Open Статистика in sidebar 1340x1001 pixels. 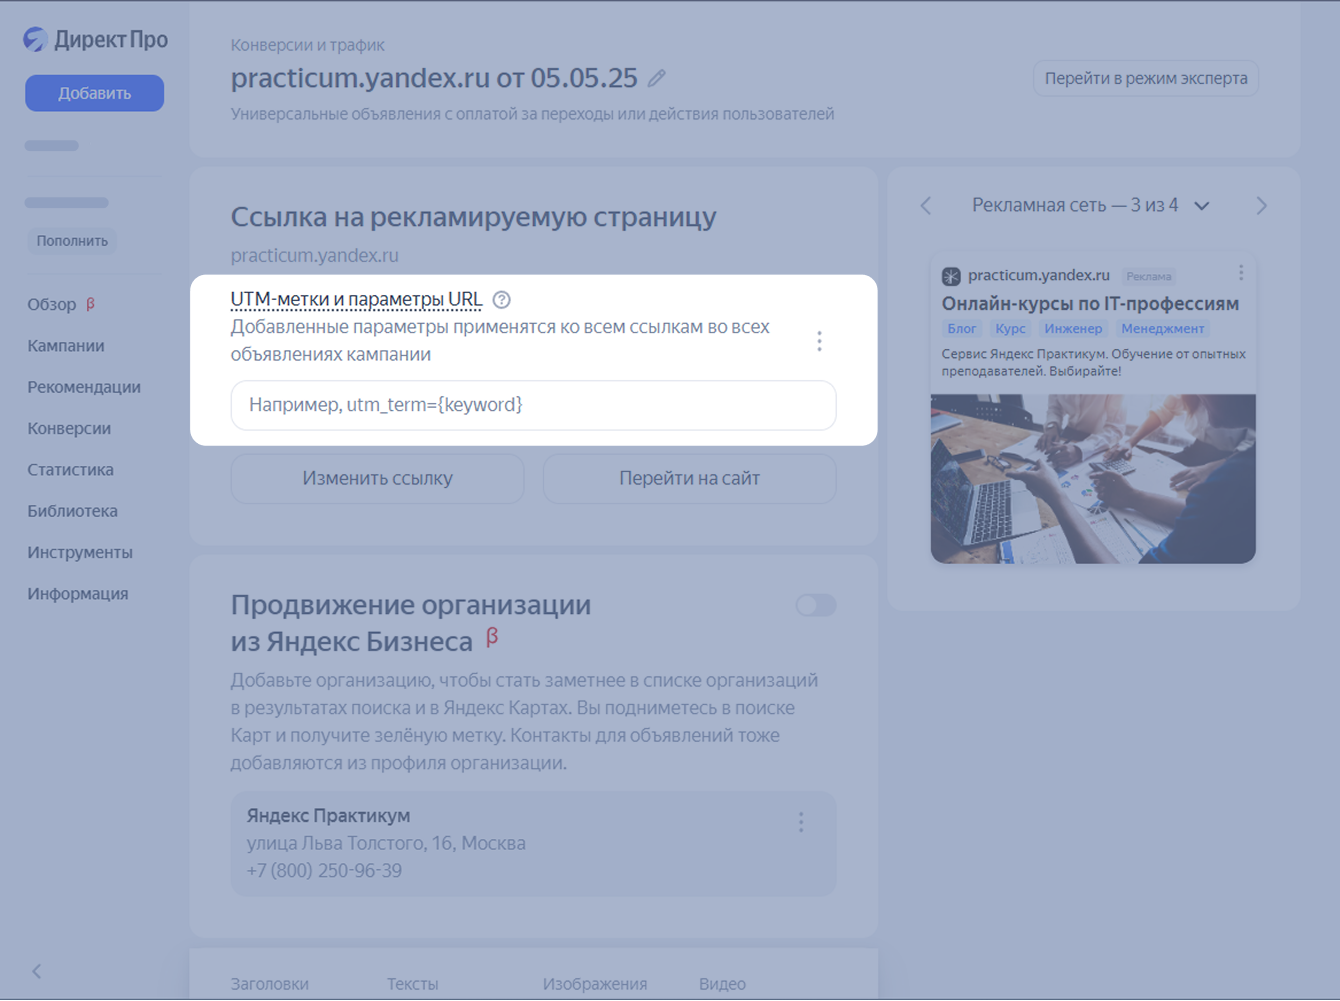coord(70,469)
